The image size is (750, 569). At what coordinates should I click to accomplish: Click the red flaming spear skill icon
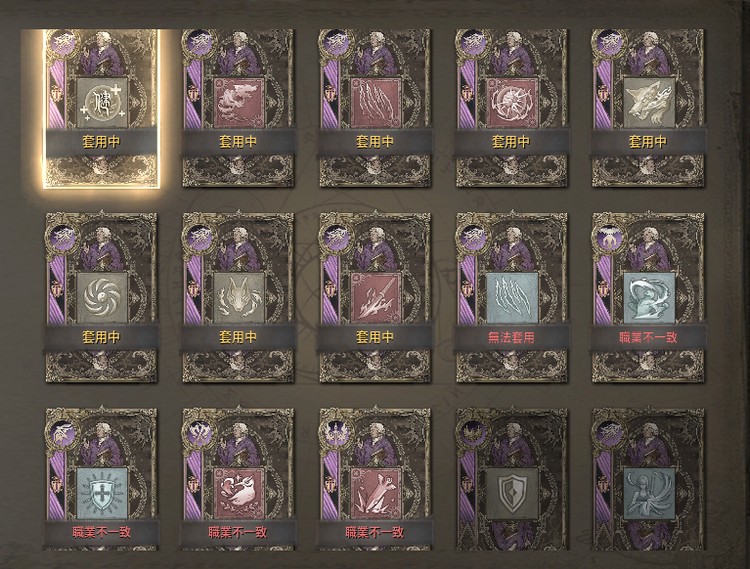pos(375,297)
